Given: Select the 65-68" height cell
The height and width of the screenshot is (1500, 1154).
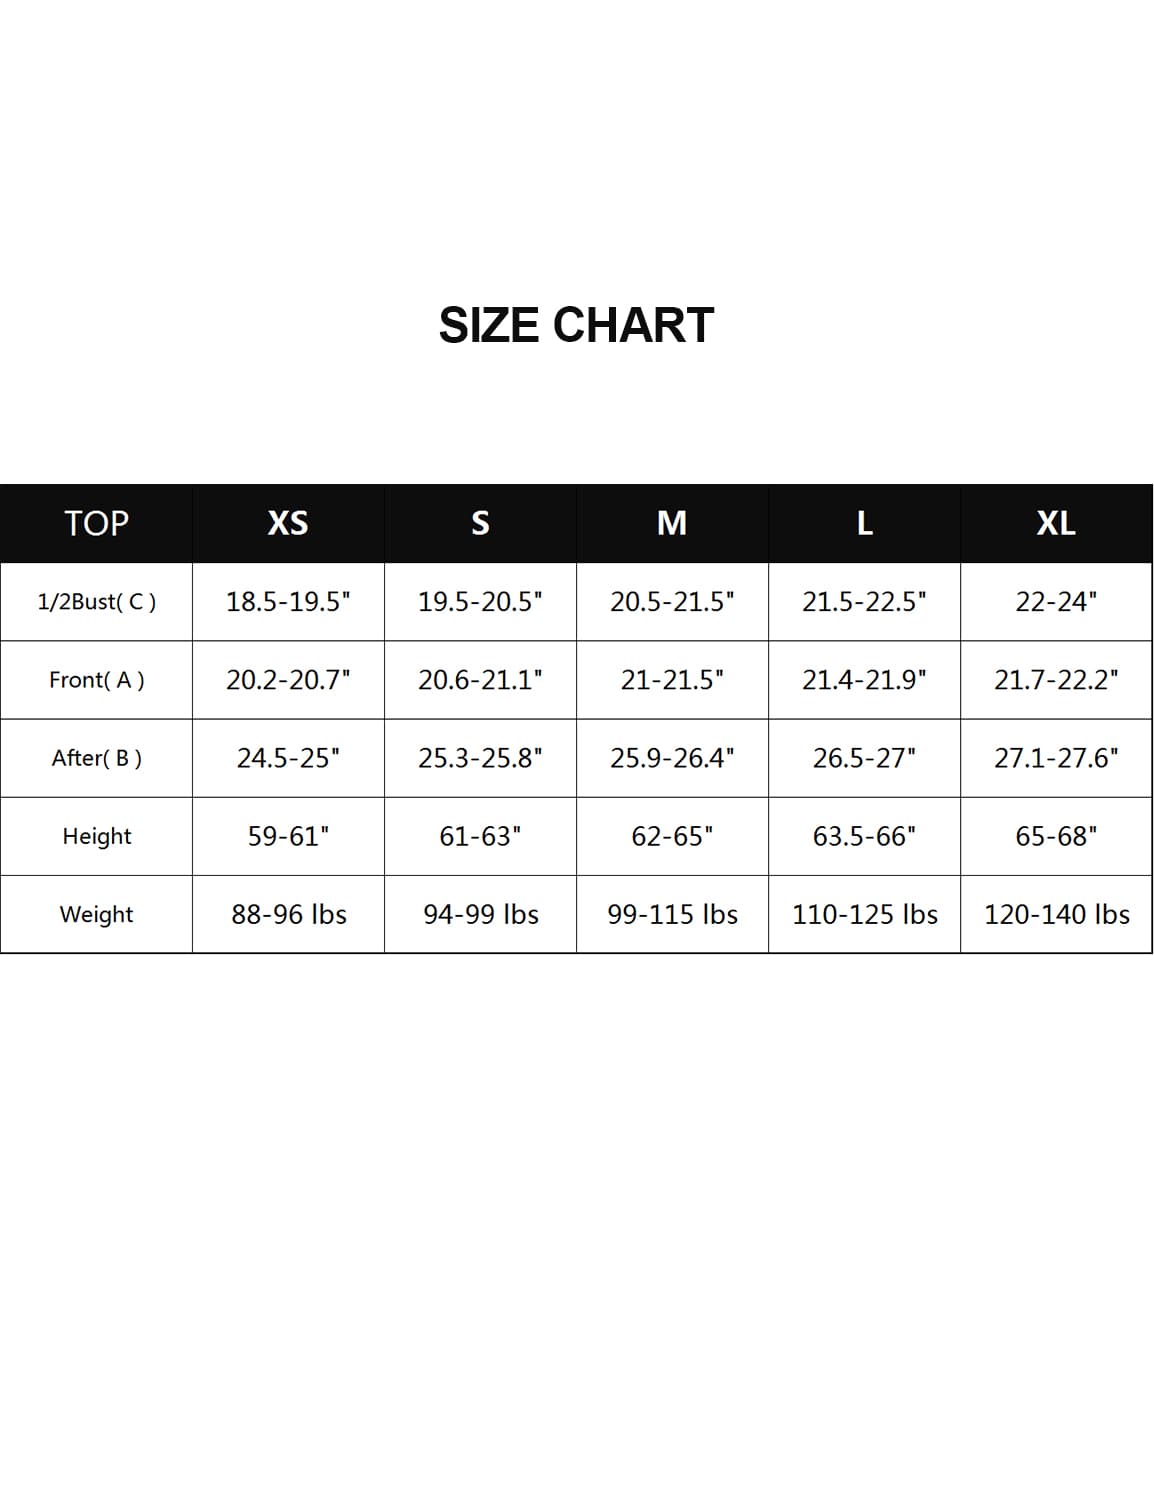Looking at the screenshot, I should pyautogui.click(x=1056, y=836).
